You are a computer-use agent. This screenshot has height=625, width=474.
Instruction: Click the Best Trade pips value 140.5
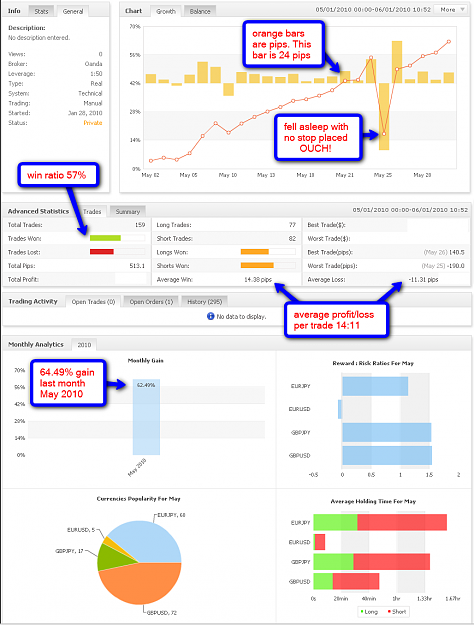(456, 252)
